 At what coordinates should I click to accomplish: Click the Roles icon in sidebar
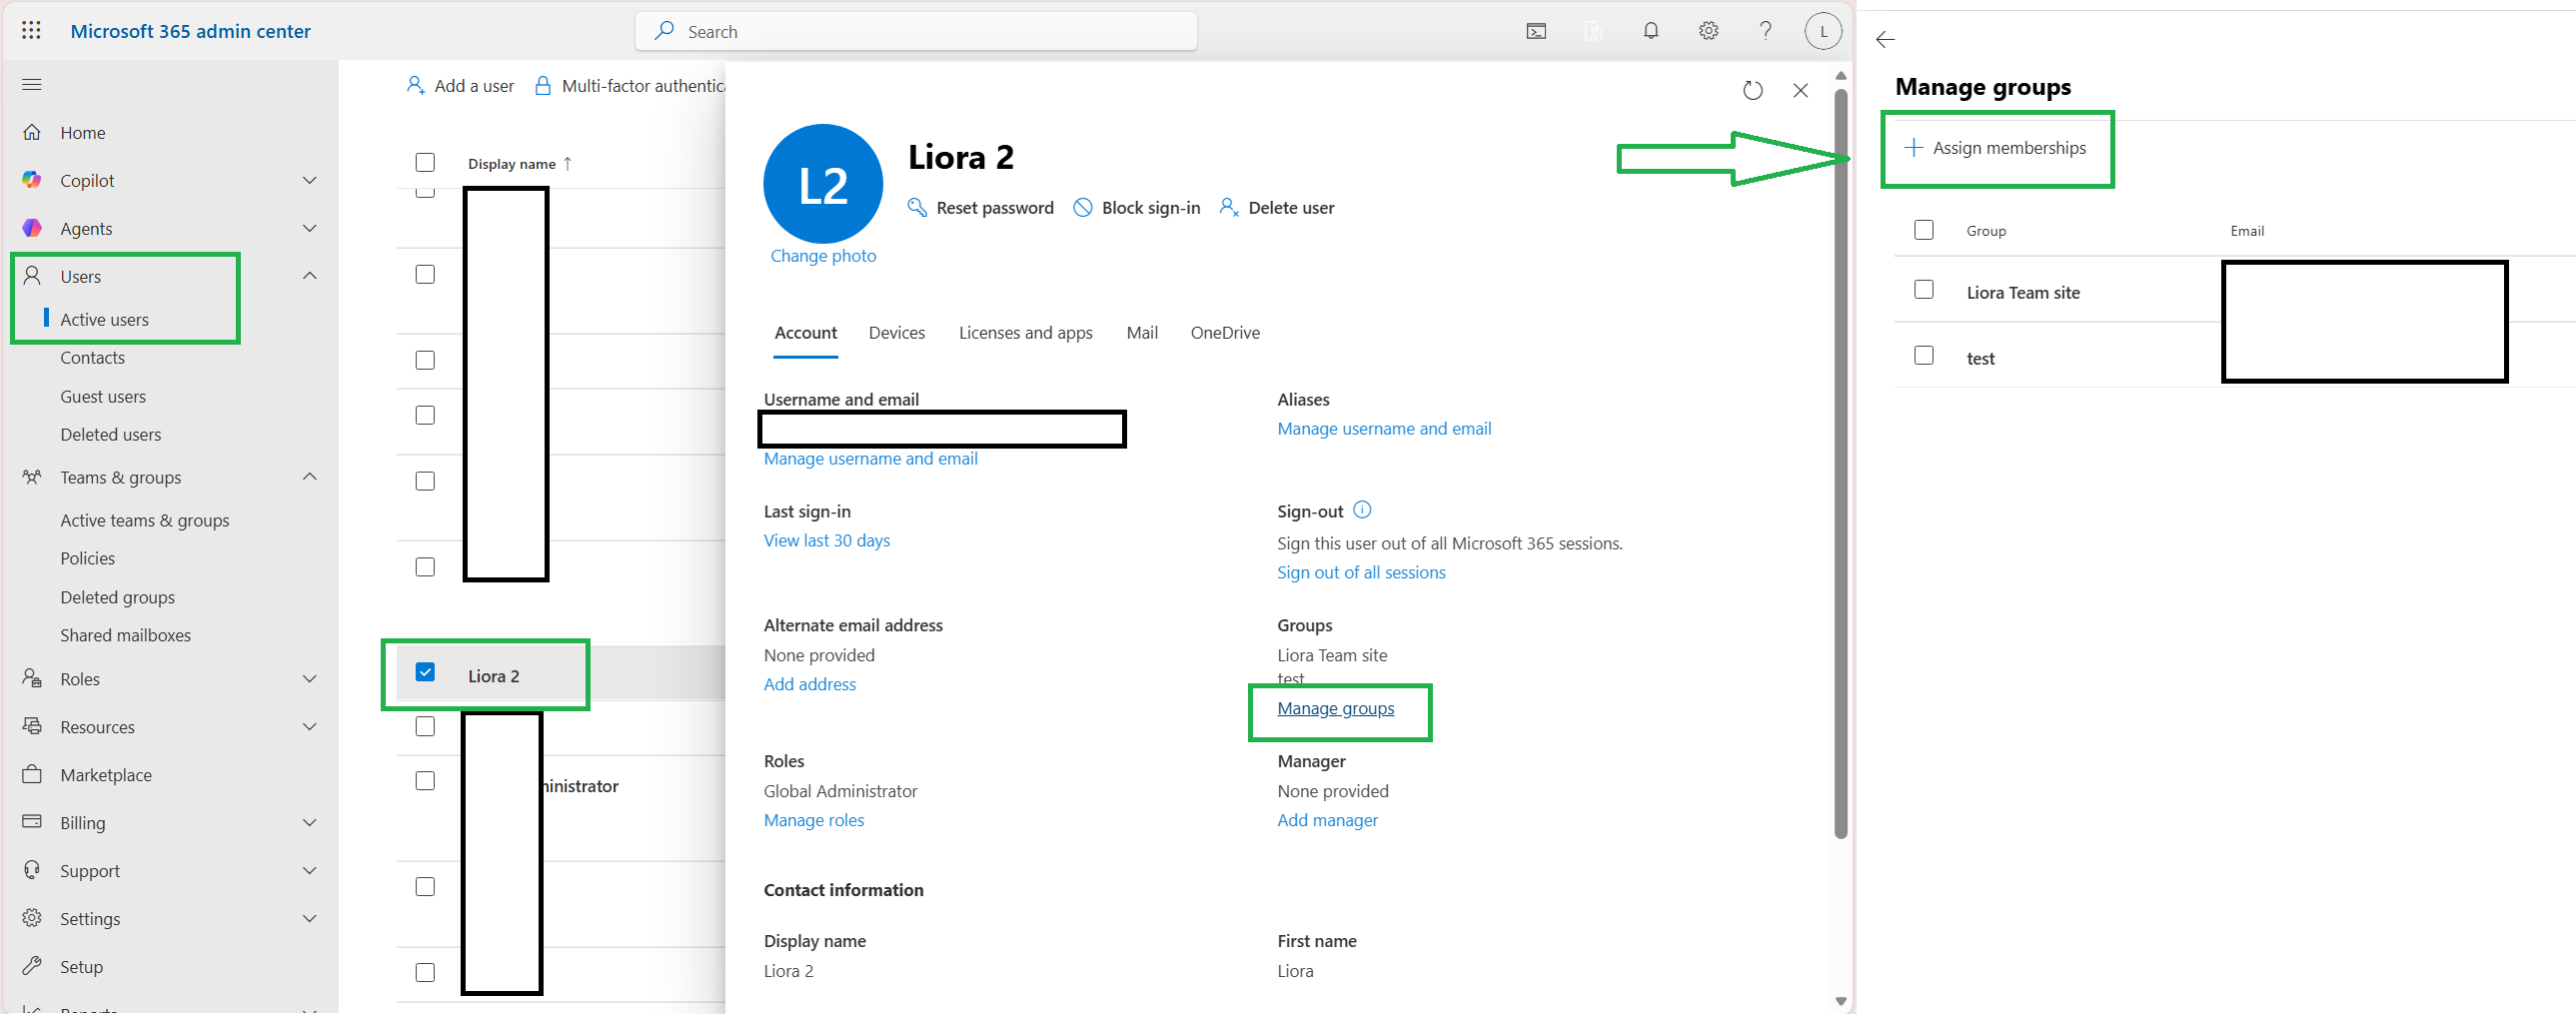point(32,679)
